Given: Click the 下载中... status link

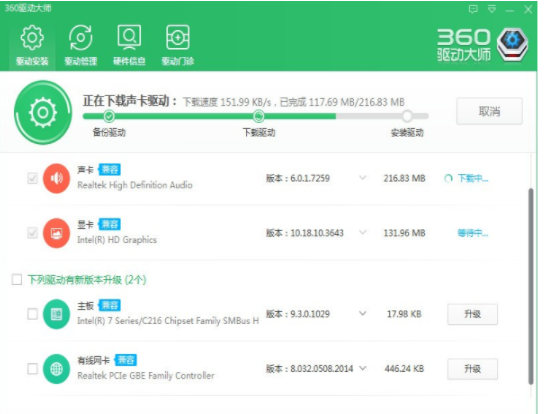Looking at the screenshot, I should point(473,179).
